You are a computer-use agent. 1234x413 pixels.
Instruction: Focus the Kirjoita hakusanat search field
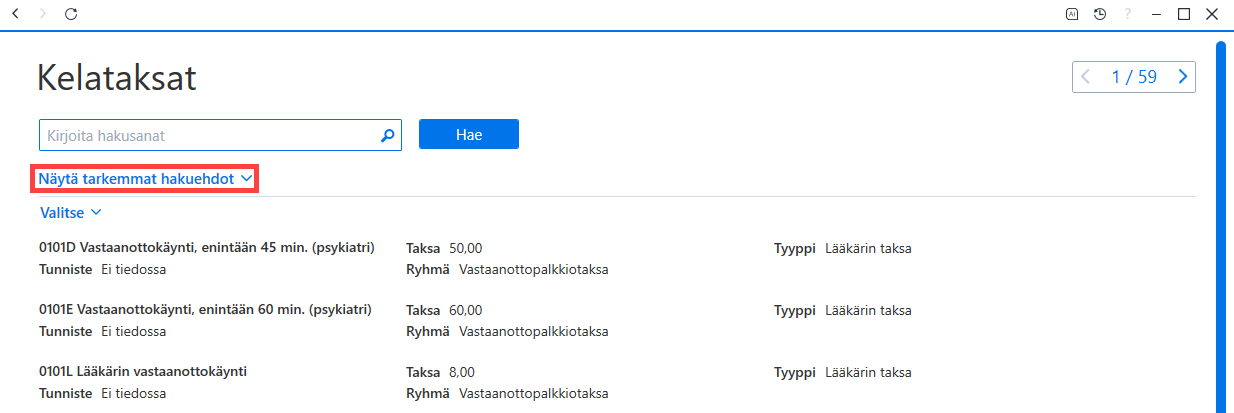click(220, 135)
